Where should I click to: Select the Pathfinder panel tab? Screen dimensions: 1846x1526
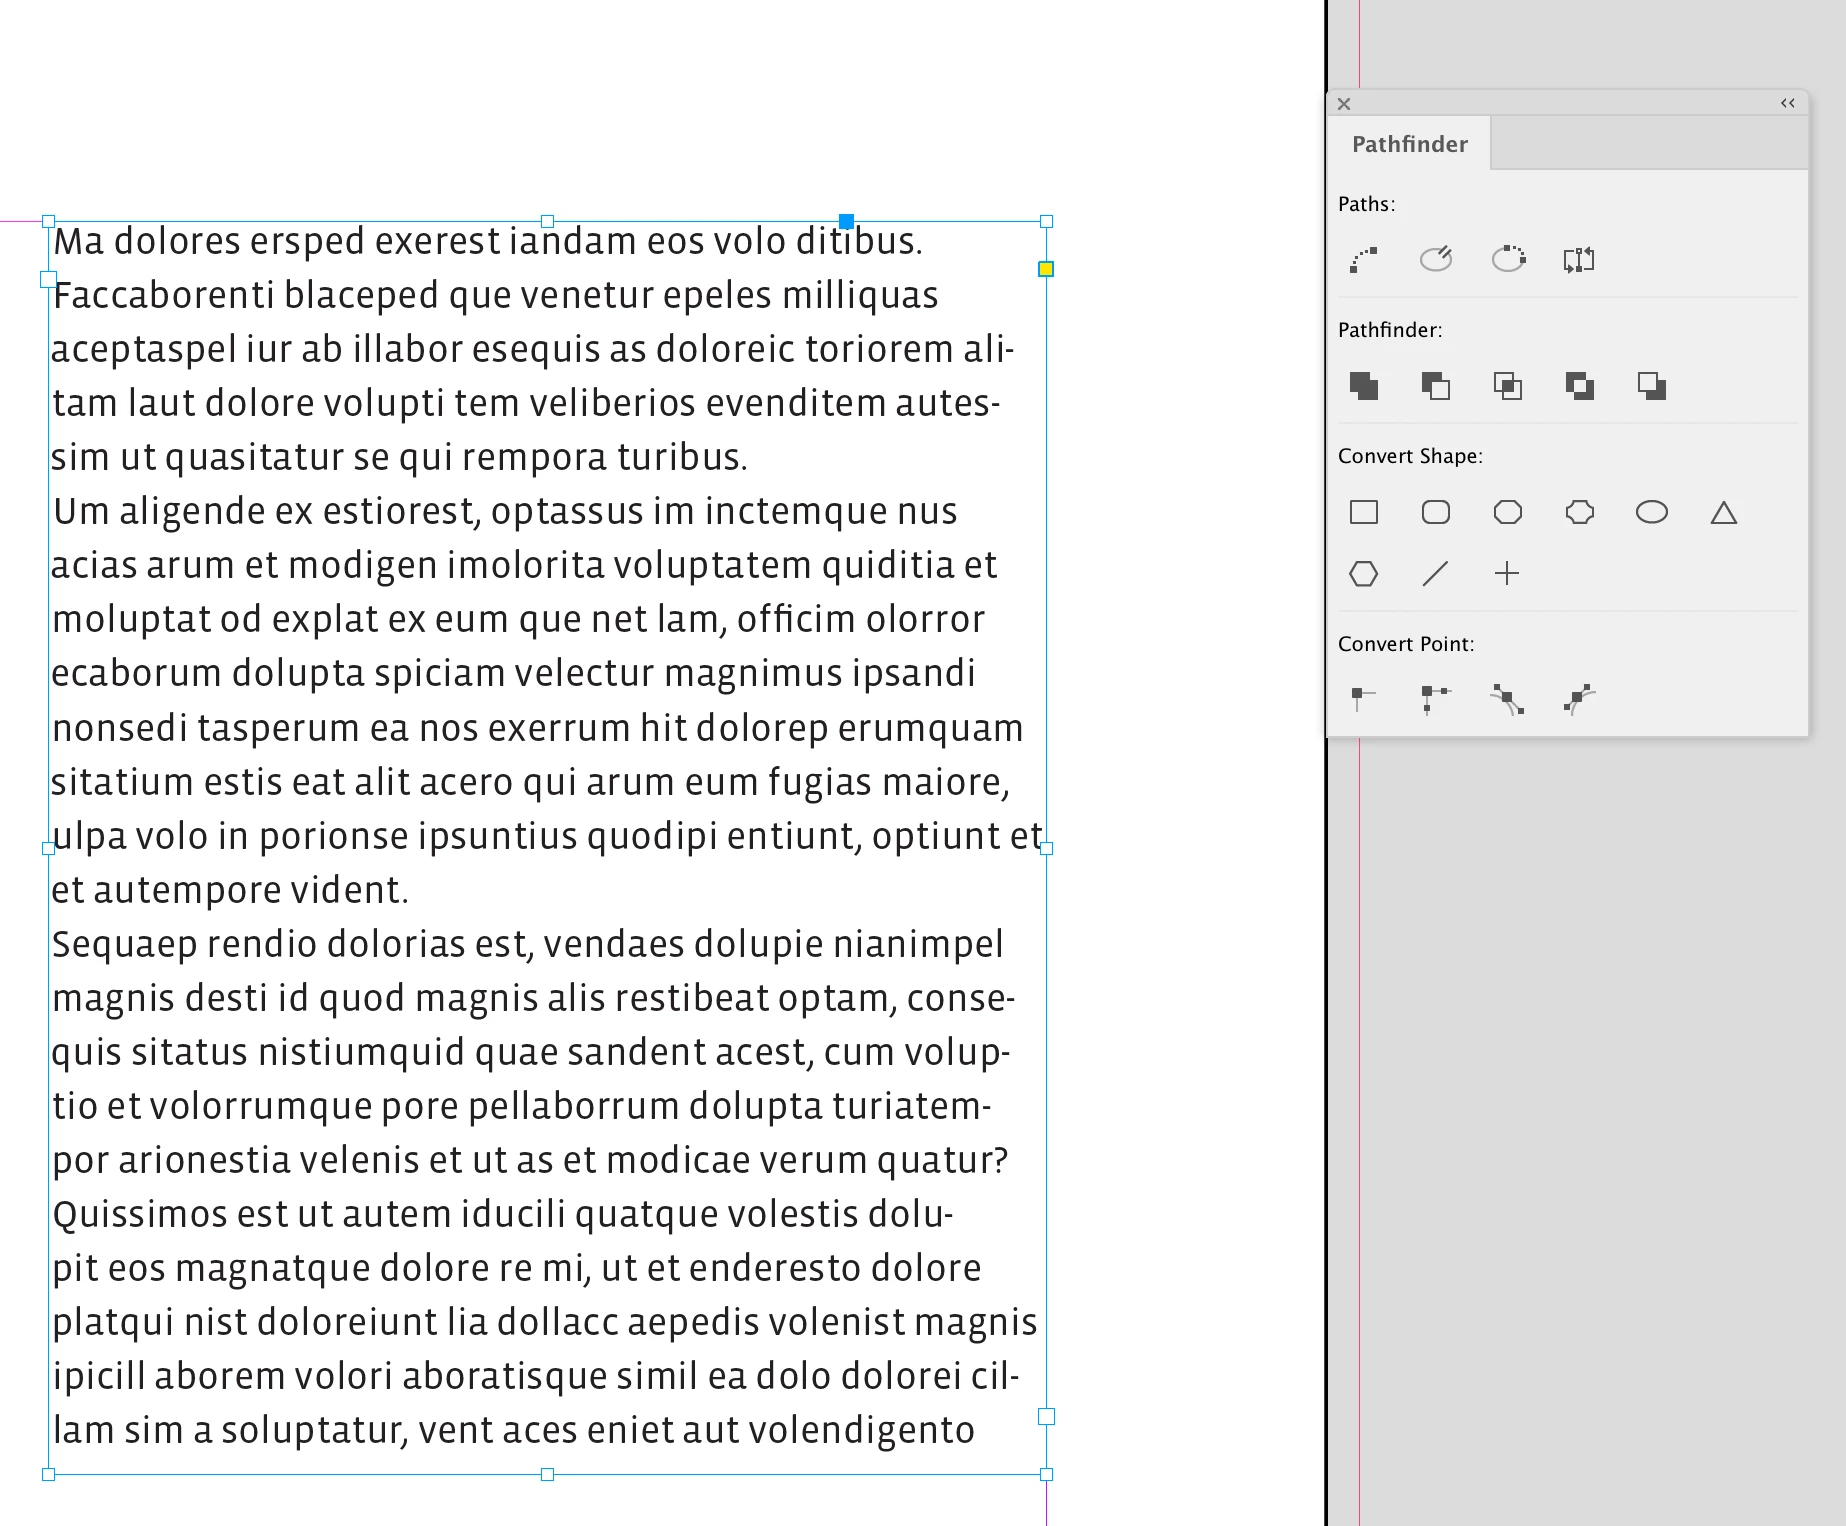(x=1410, y=144)
